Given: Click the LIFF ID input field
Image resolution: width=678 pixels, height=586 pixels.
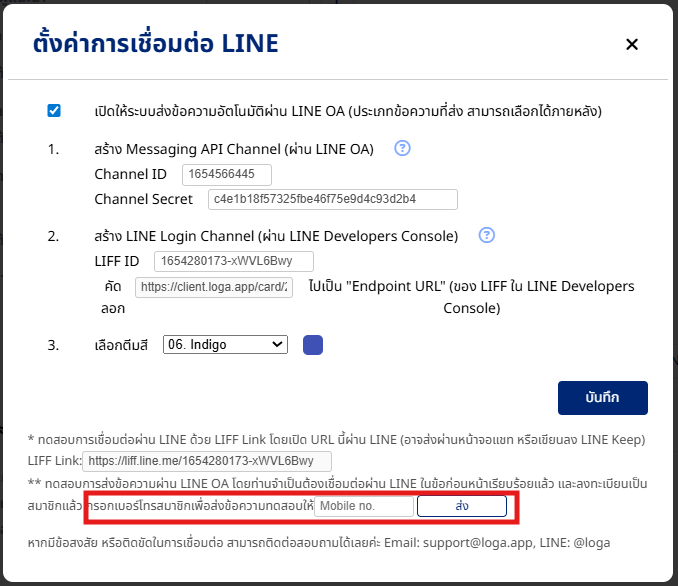Looking at the screenshot, I should [233, 261].
